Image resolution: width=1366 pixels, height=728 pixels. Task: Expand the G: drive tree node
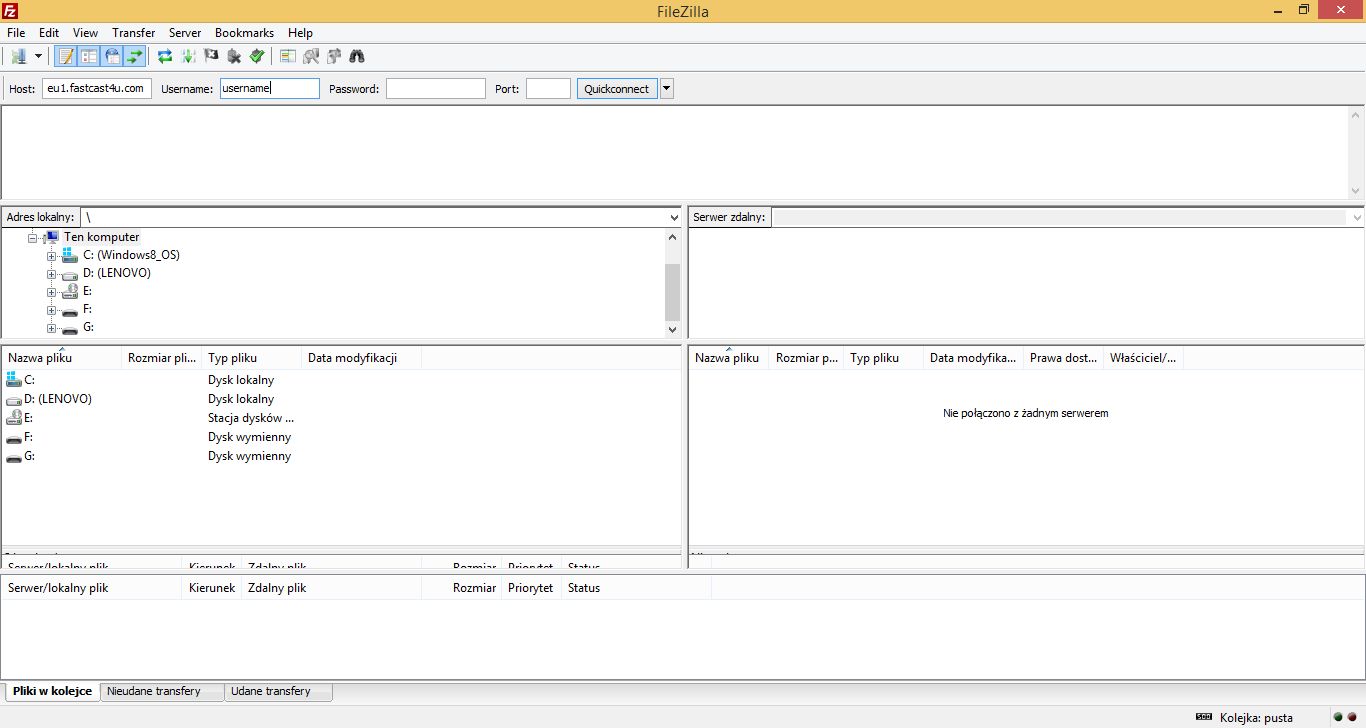pyautogui.click(x=51, y=328)
